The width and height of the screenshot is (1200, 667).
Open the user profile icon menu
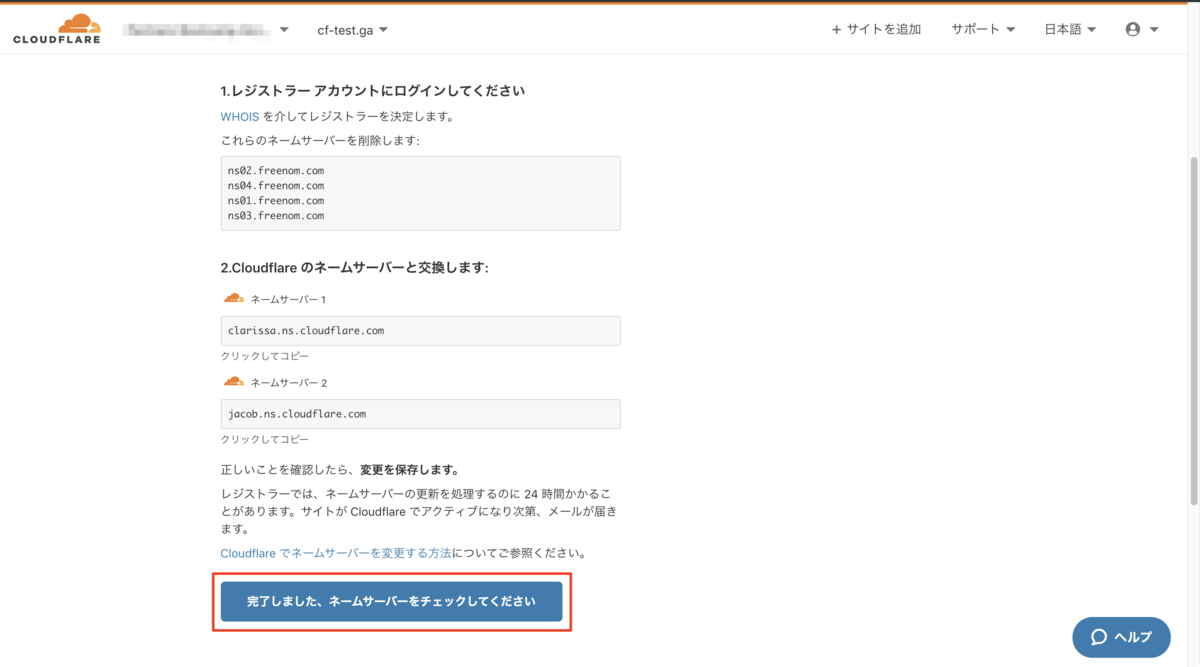(x=1141, y=30)
